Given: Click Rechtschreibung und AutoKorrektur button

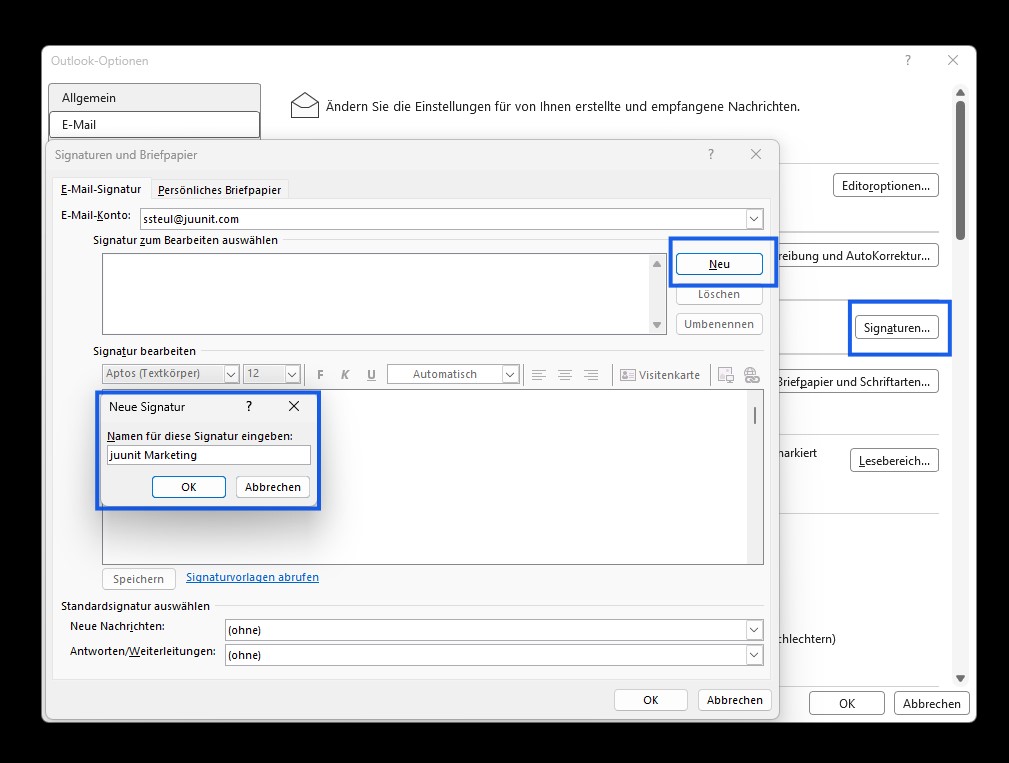Looking at the screenshot, I should pyautogui.click(x=858, y=255).
